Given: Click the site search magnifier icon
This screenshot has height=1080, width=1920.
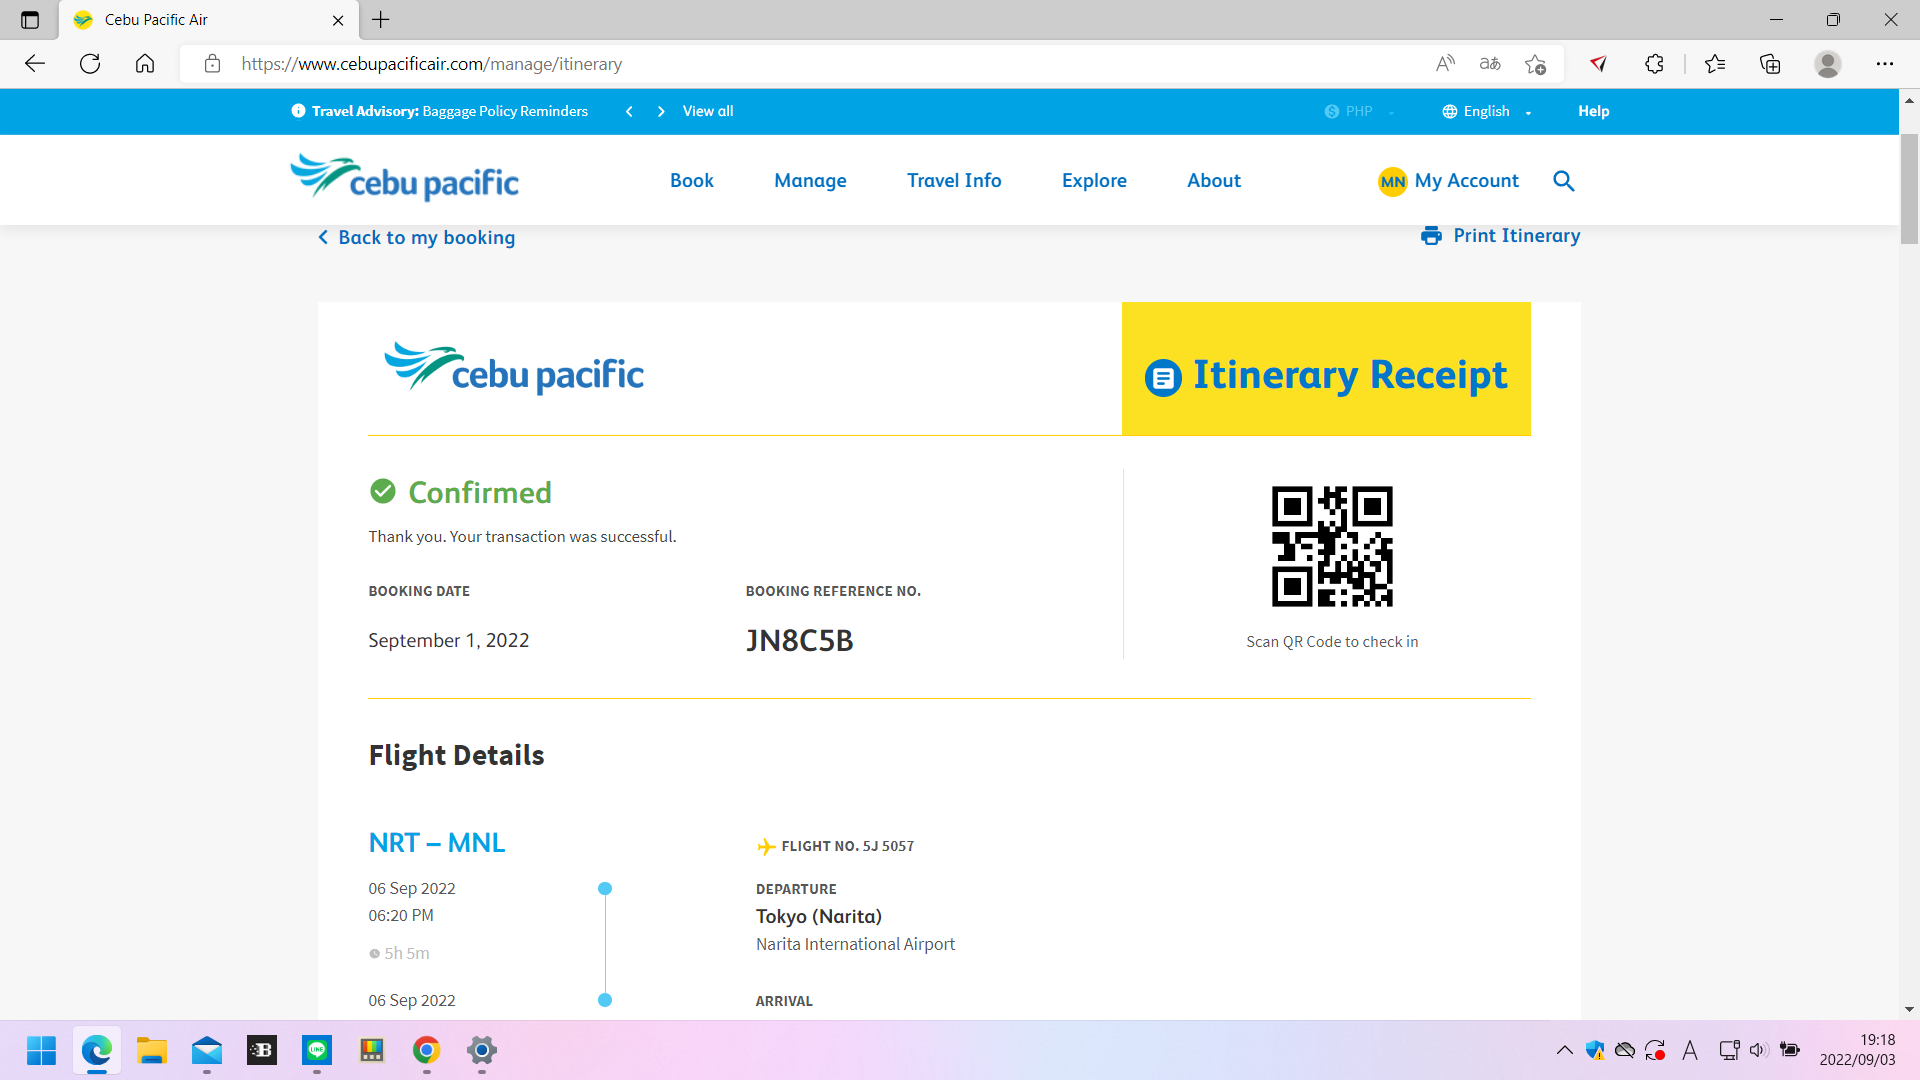Looking at the screenshot, I should click(x=1564, y=181).
